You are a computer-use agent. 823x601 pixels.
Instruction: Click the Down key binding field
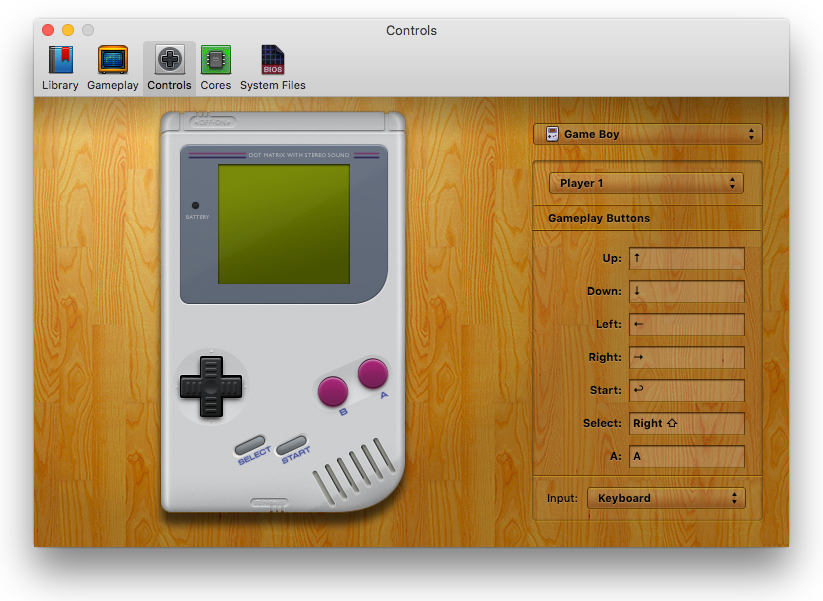coord(686,291)
